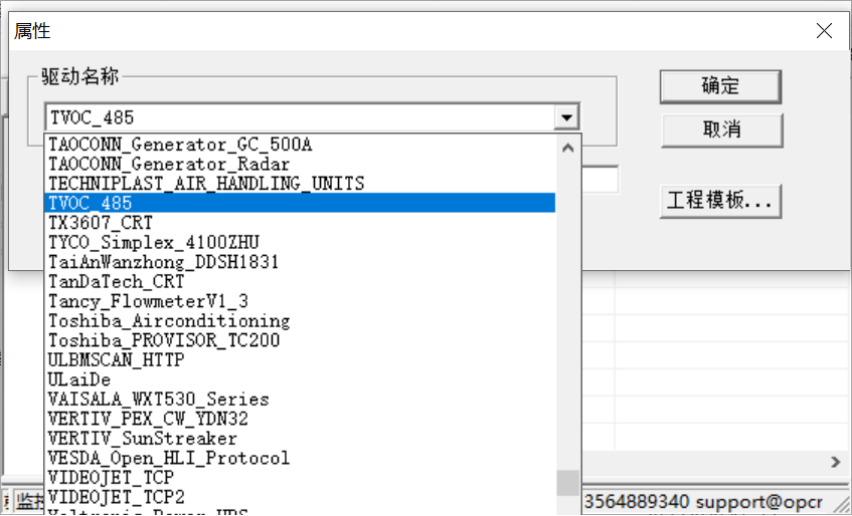The height and width of the screenshot is (516, 852).
Task: Click the dropdown list scrollbar thumb
Action: pos(568,482)
